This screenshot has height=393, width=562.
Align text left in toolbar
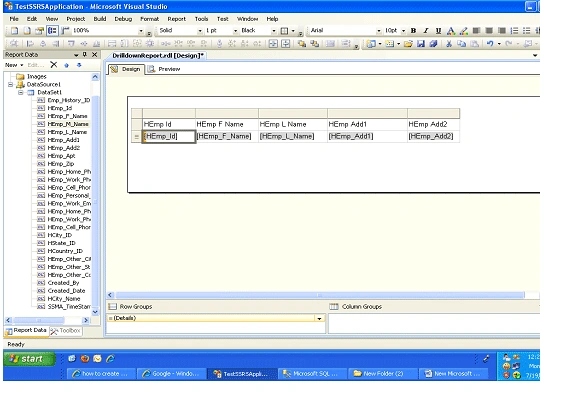[476, 31]
